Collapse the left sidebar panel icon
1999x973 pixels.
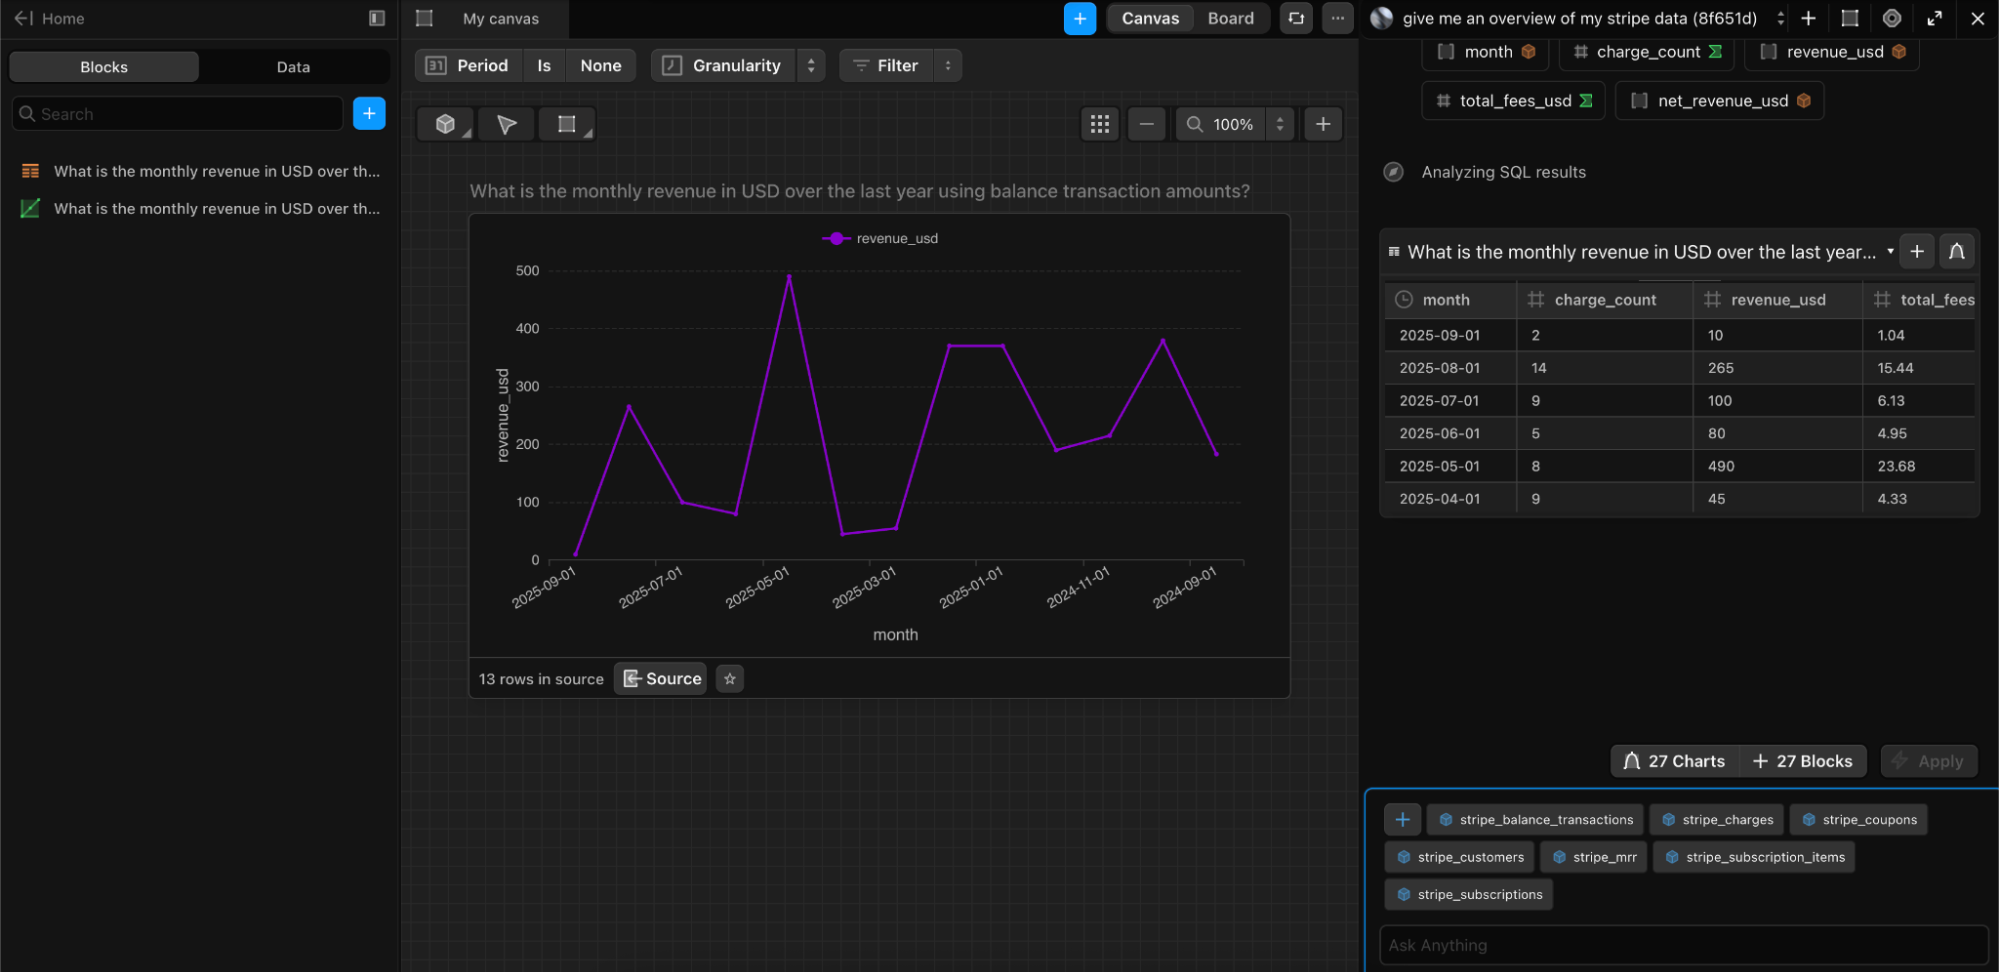coord(377,18)
